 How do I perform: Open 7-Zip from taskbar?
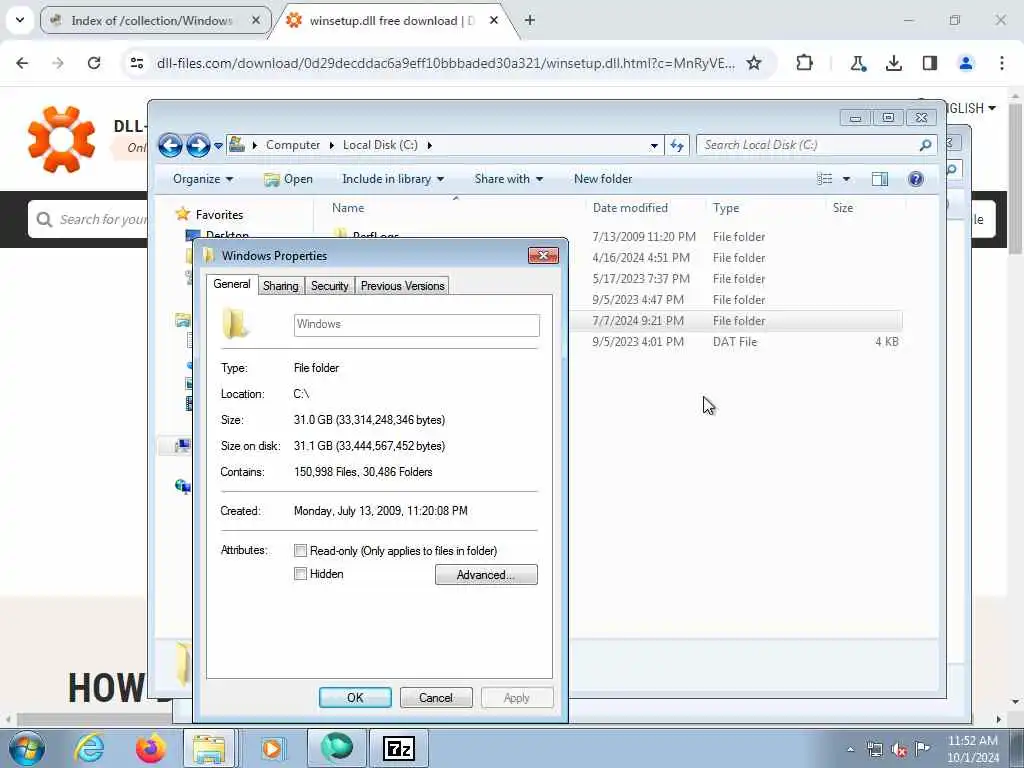(x=399, y=748)
